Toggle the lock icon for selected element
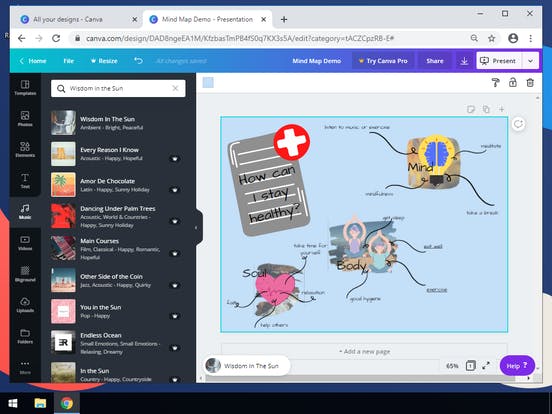 pyautogui.click(x=513, y=83)
